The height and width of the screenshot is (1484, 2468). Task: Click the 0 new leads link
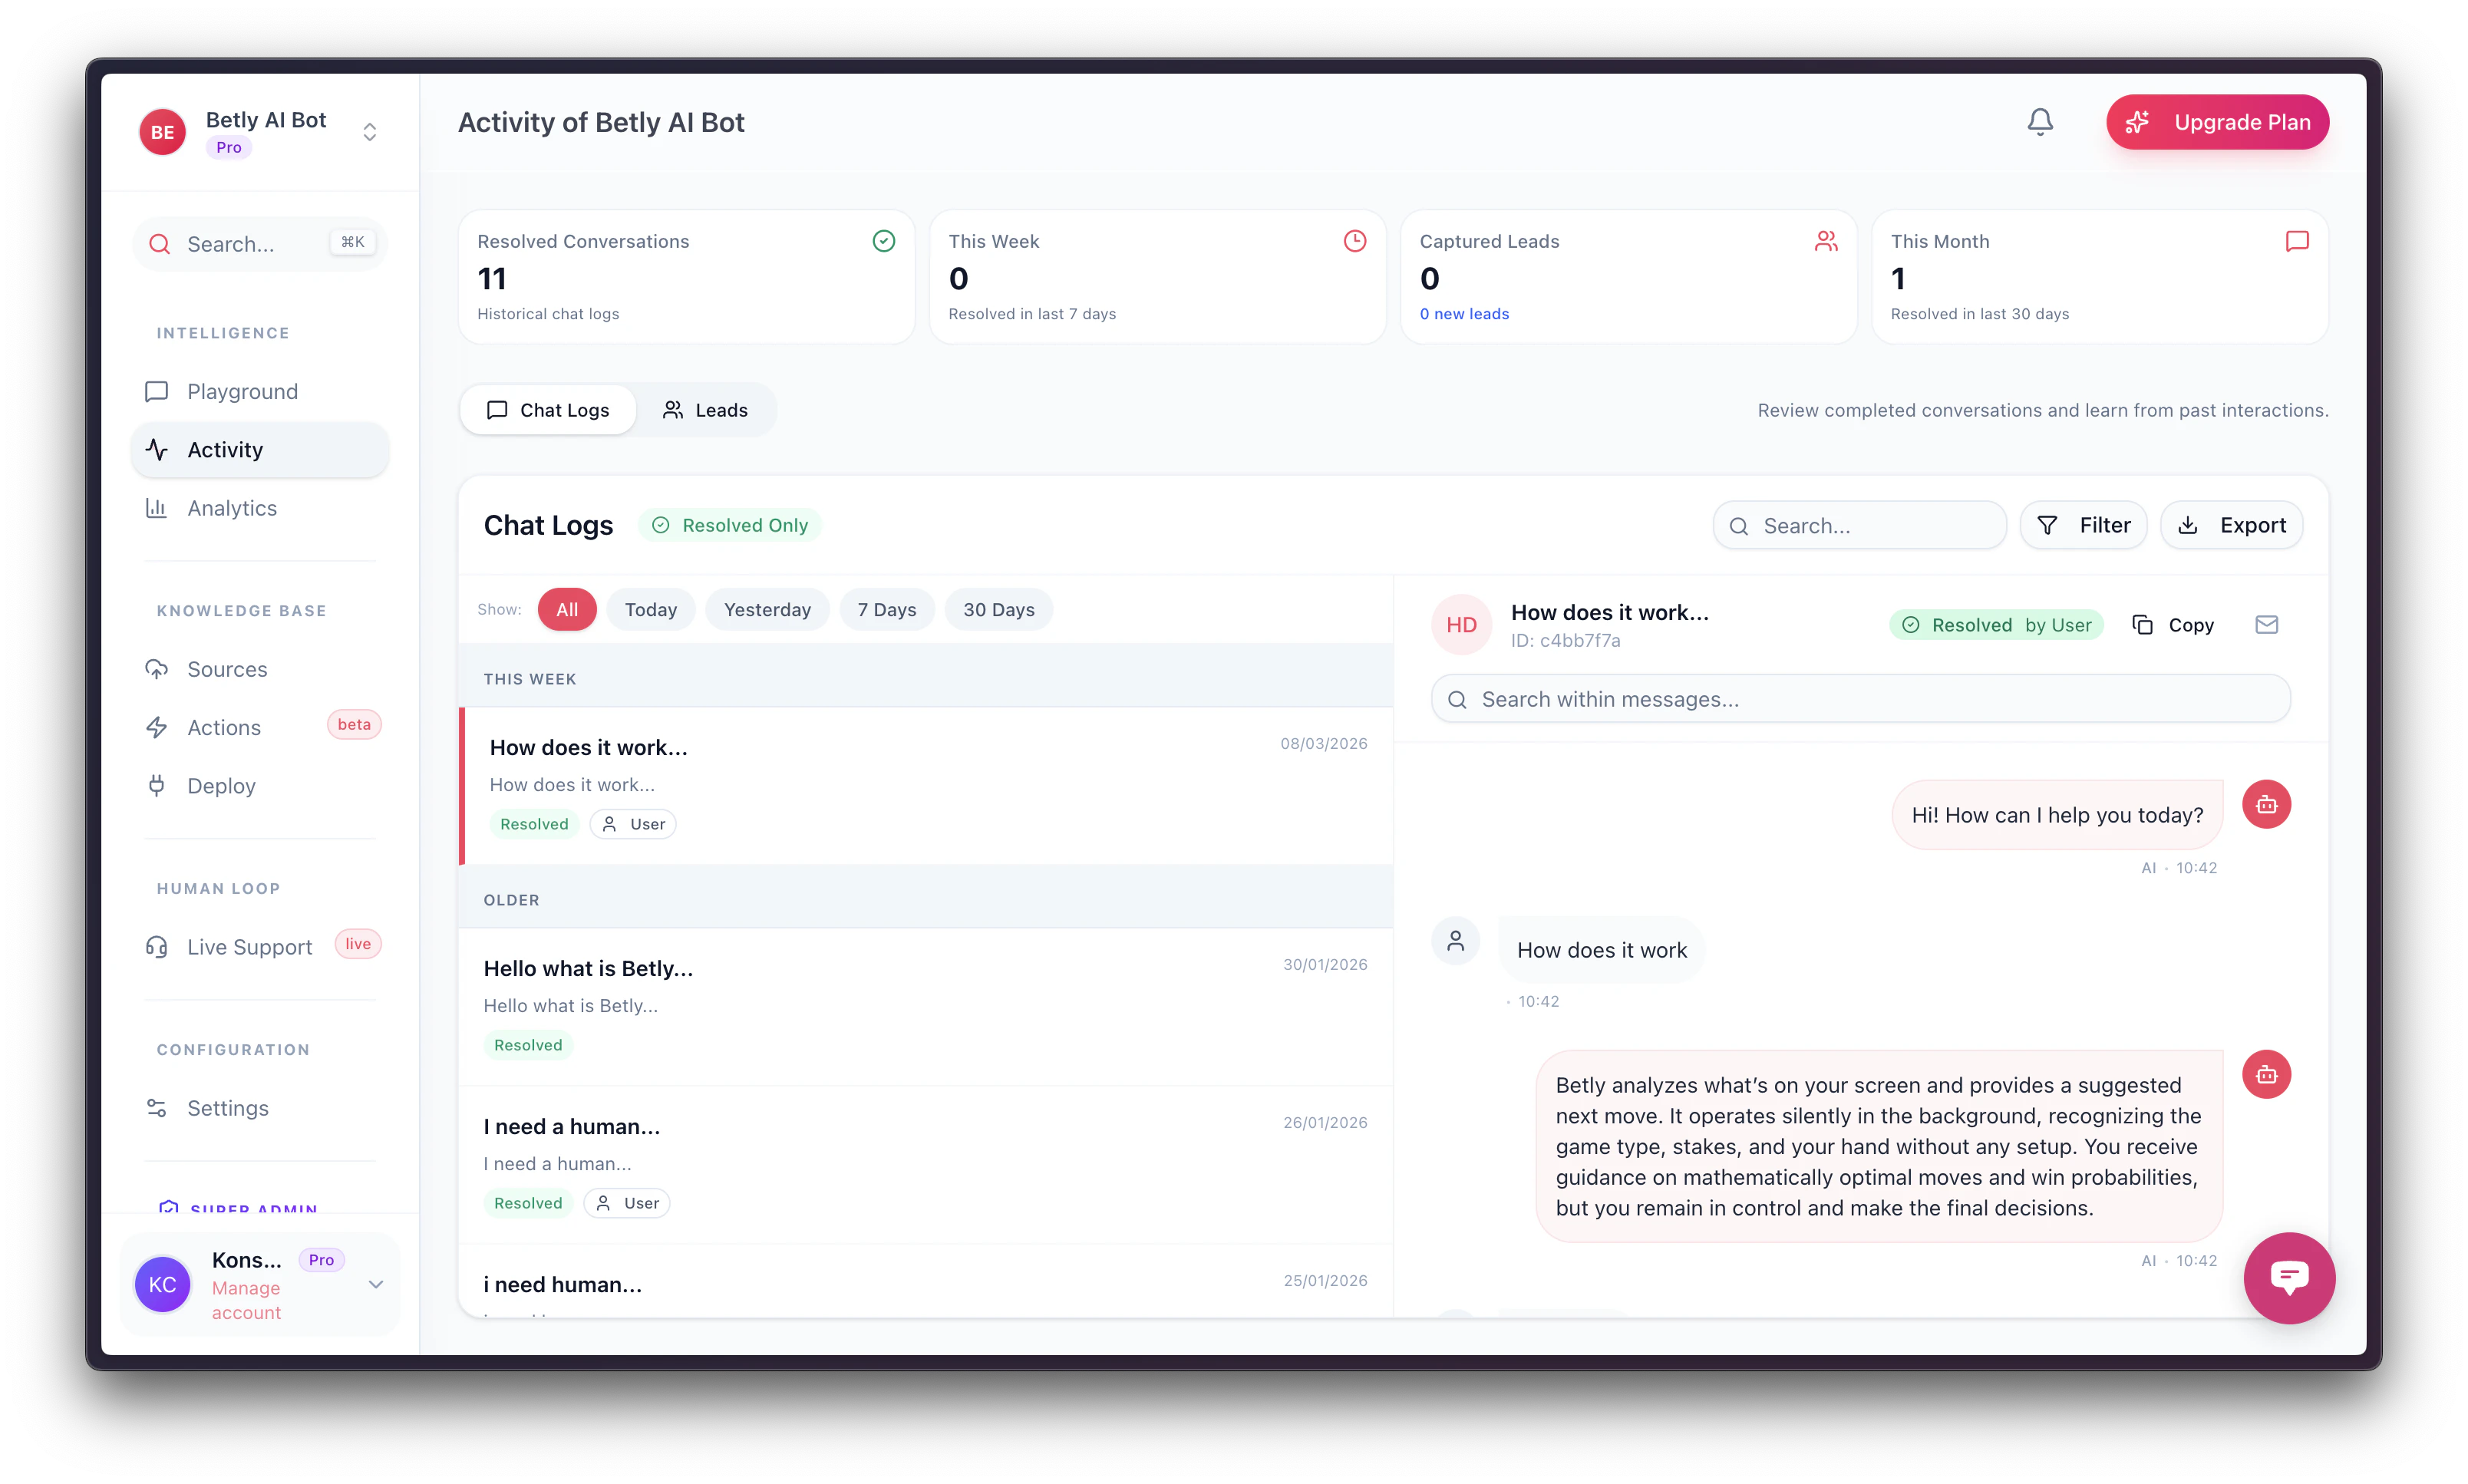[x=1464, y=314]
